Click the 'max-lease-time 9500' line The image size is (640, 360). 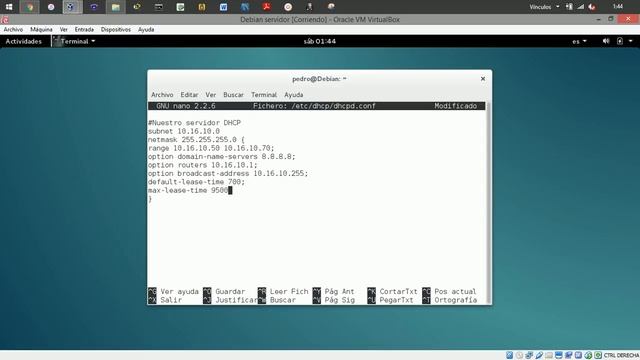pos(188,191)
